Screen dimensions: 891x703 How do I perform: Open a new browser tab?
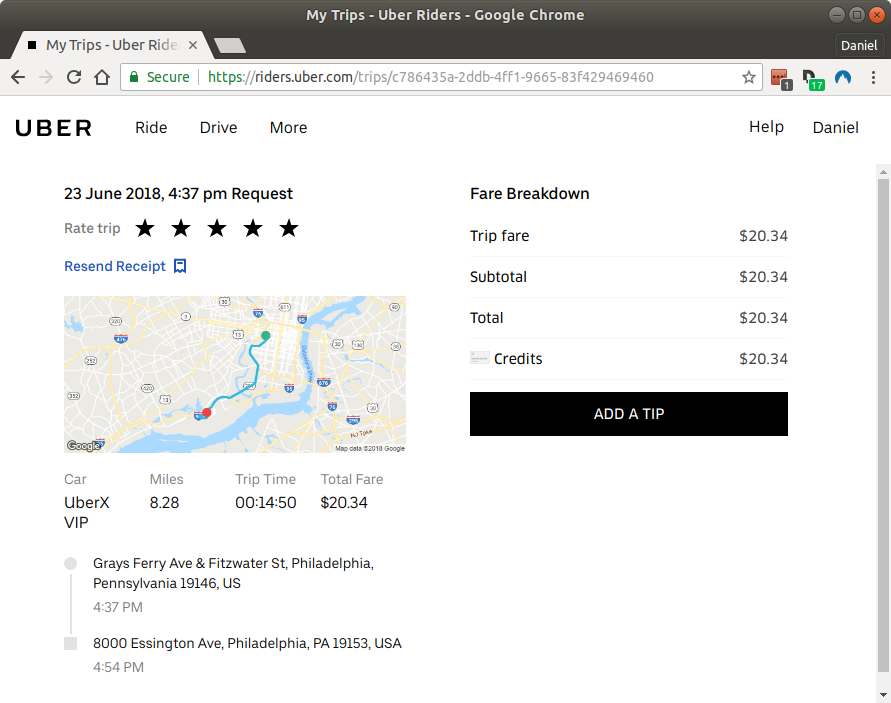(x=230, y=45)
